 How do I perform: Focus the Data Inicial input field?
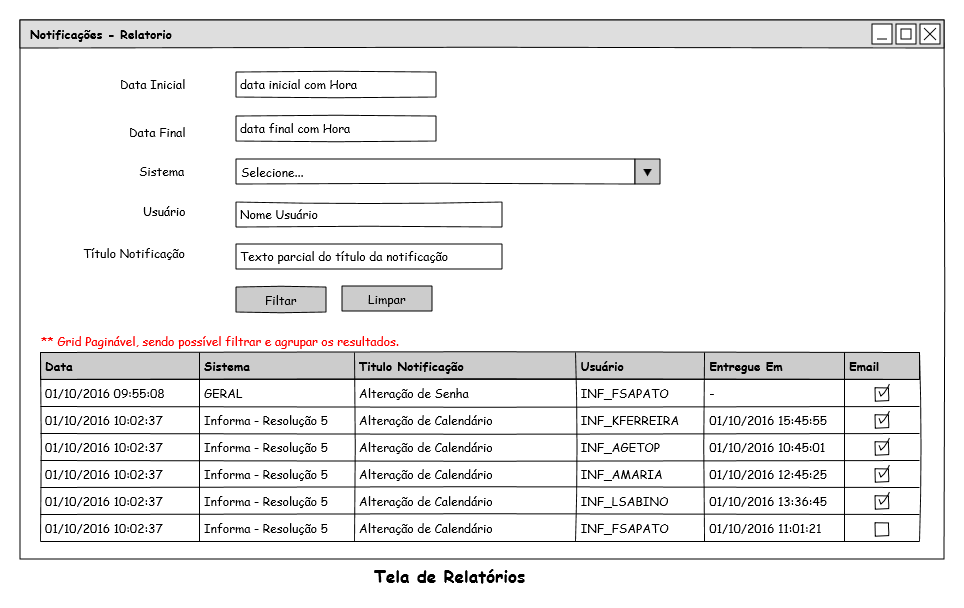point(335,85)
